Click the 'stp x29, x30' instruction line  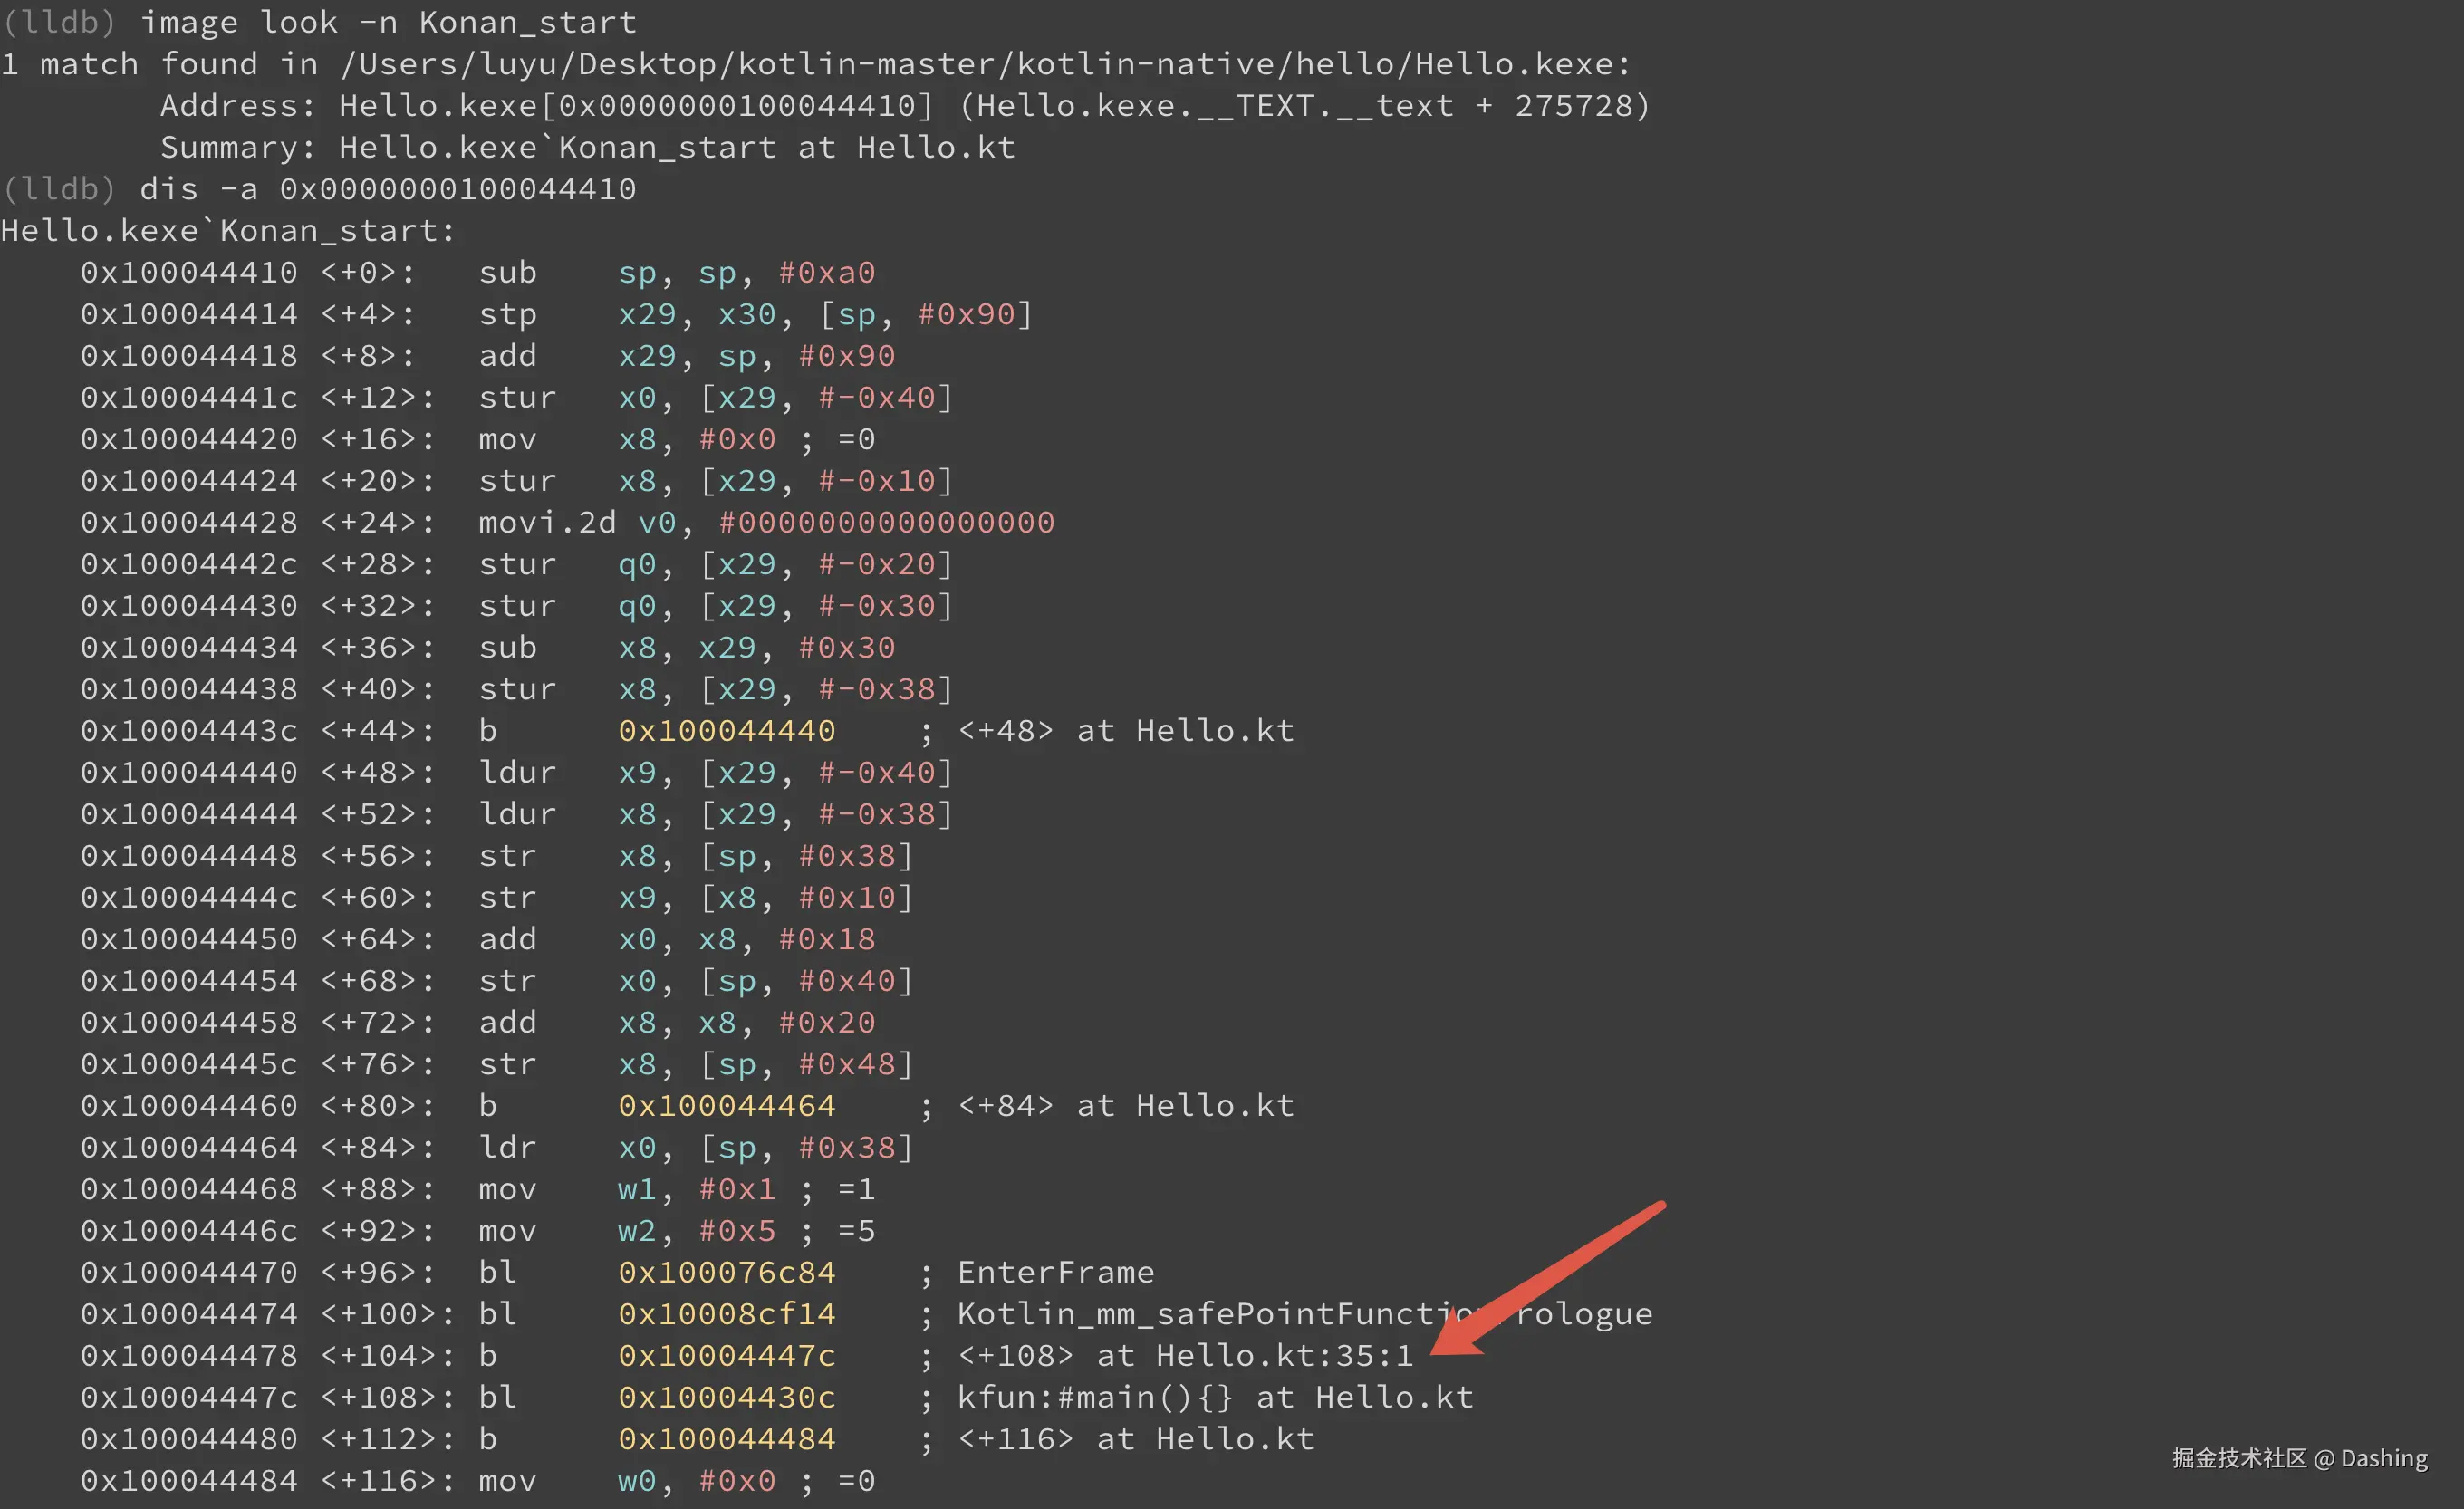click(x=755, y=314)
